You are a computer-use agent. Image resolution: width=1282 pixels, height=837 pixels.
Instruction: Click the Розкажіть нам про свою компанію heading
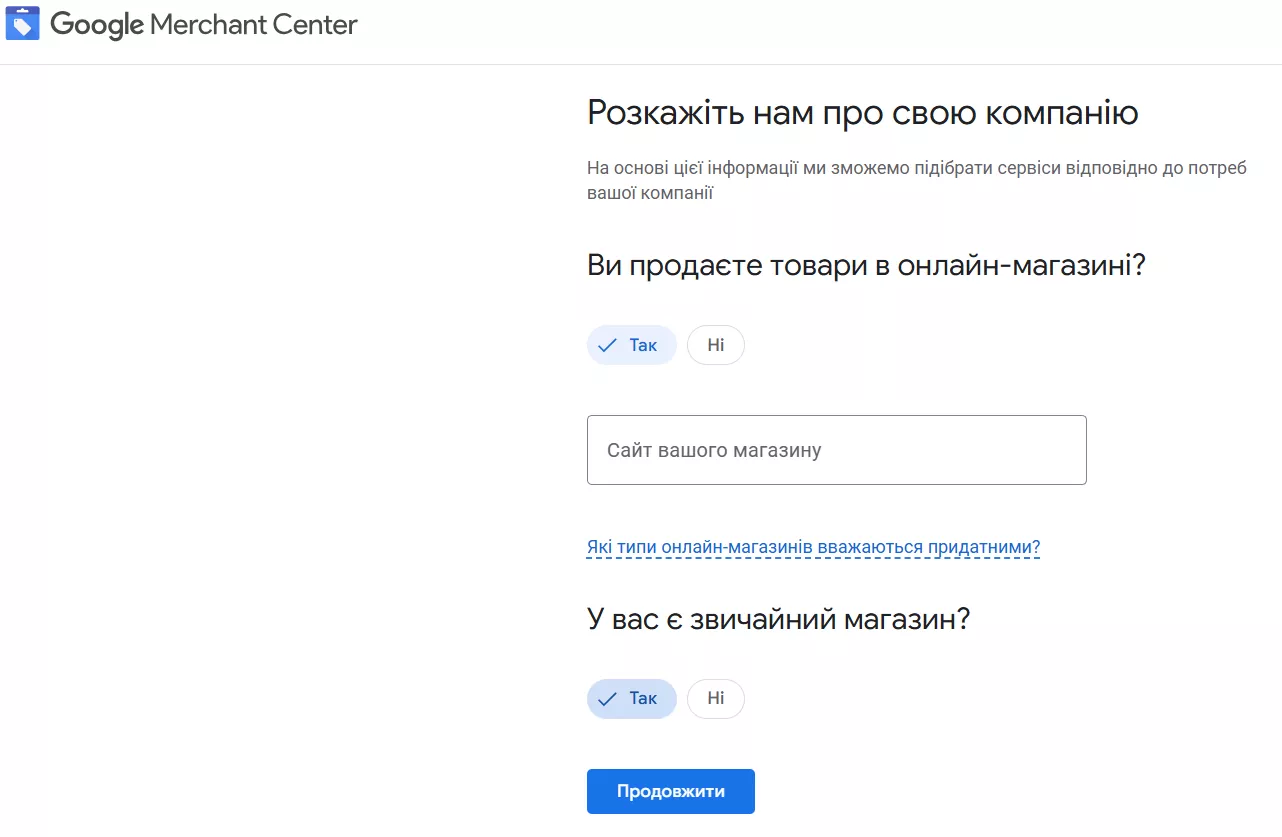click(862, 113)
